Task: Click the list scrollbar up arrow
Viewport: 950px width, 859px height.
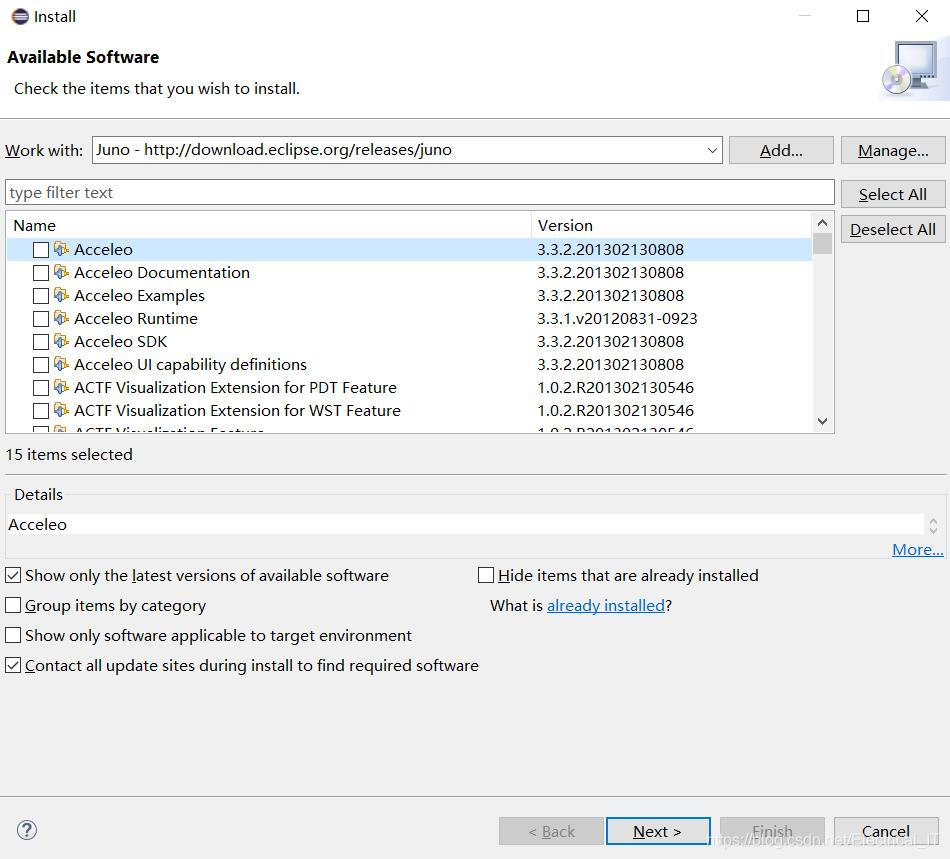Action: tap(822, 223)
